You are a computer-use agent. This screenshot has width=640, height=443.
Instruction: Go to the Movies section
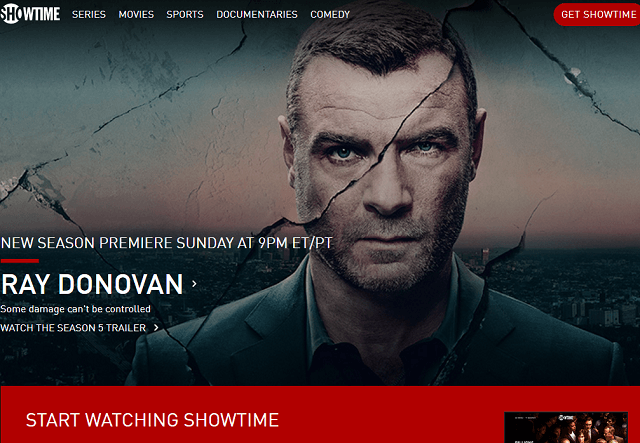coord(136,14)
